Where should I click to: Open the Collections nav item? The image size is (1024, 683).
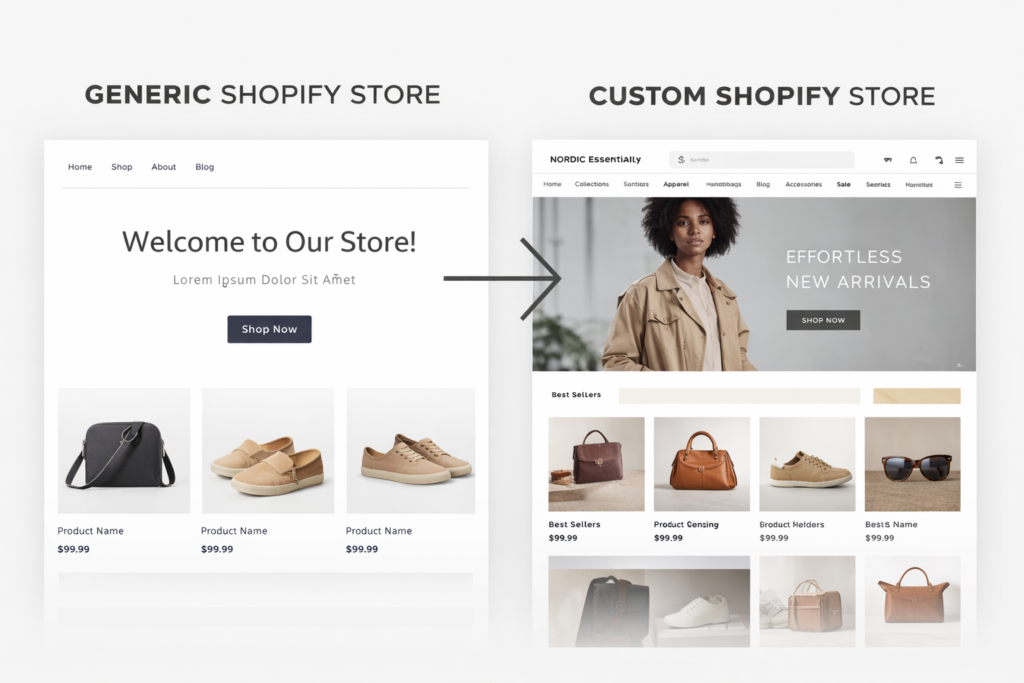592,184
